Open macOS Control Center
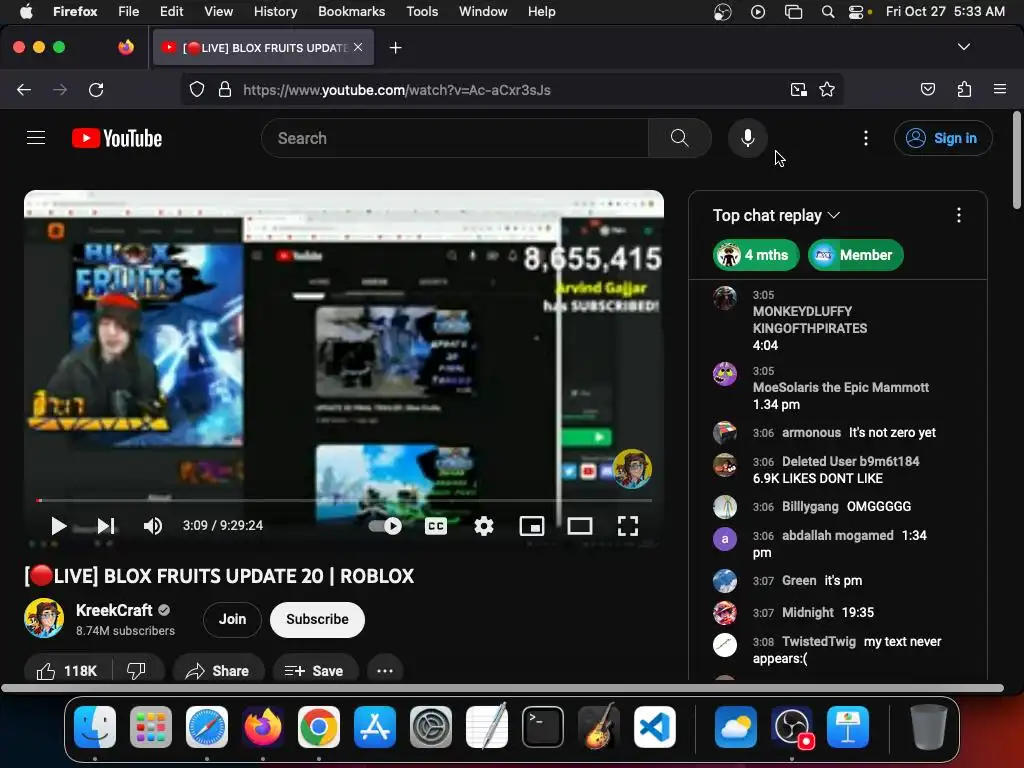1024x768 pixels. (856, 12)
